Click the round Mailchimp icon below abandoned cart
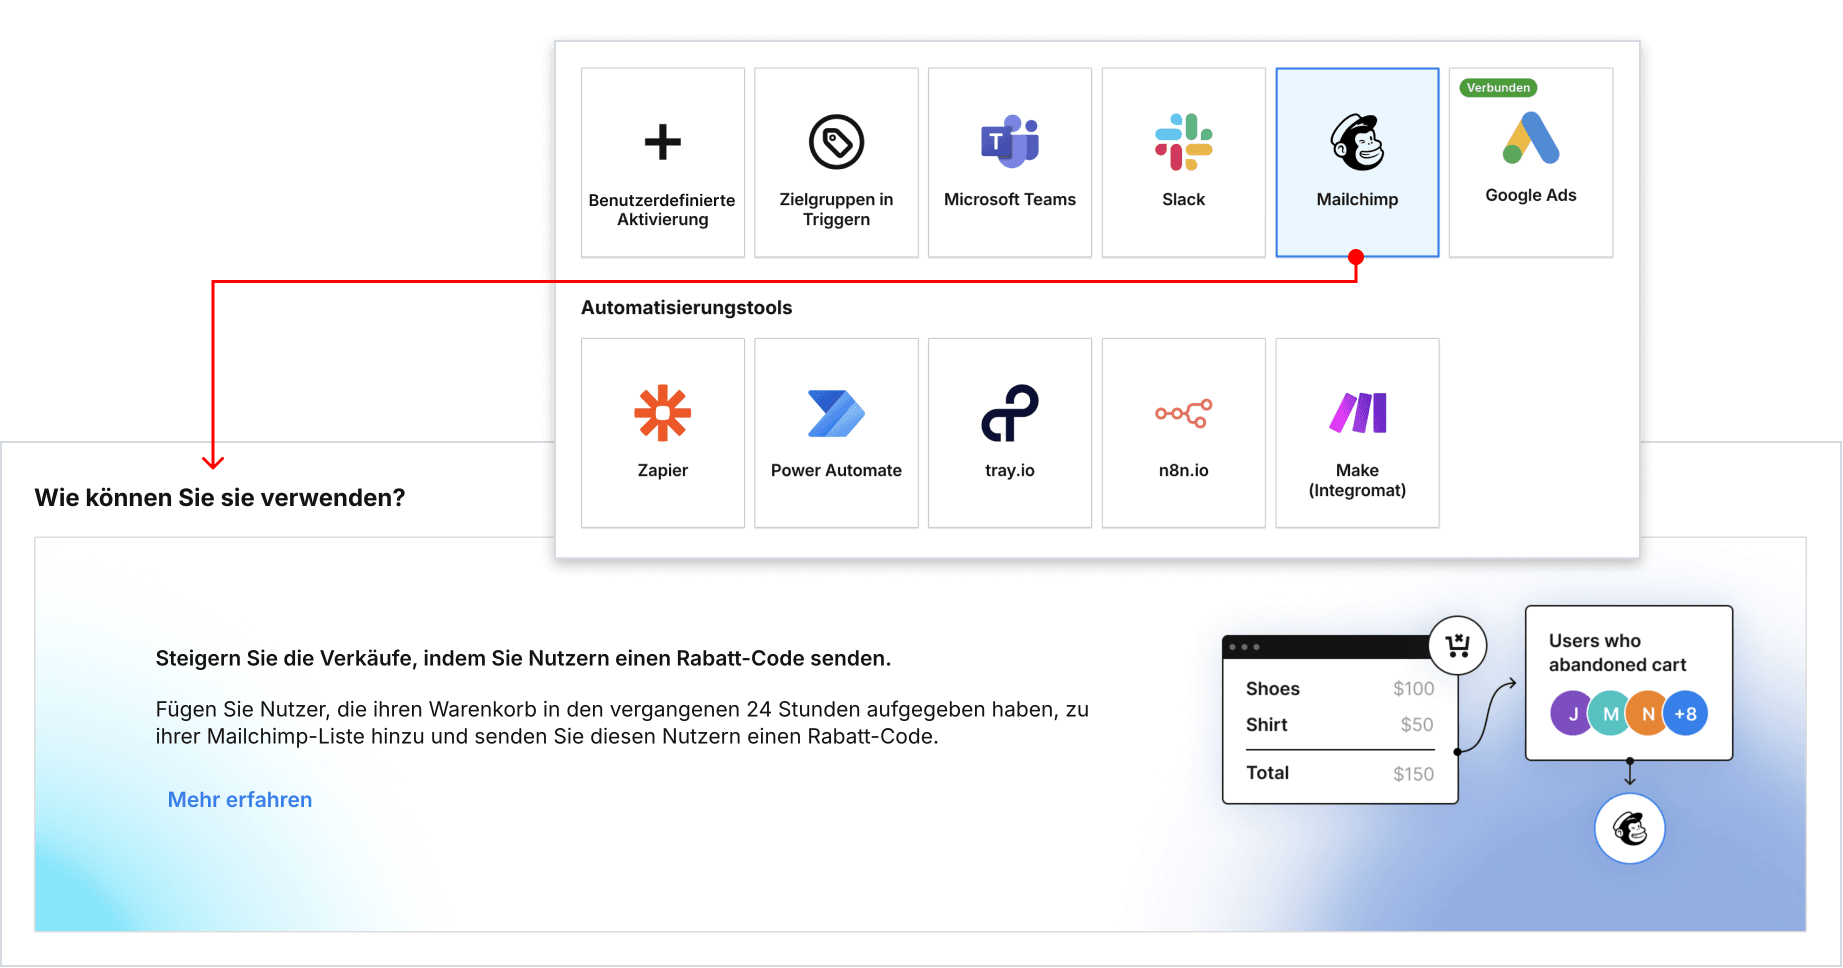The height and width of the screenshot is (968, 1843). click(1629, 828)
